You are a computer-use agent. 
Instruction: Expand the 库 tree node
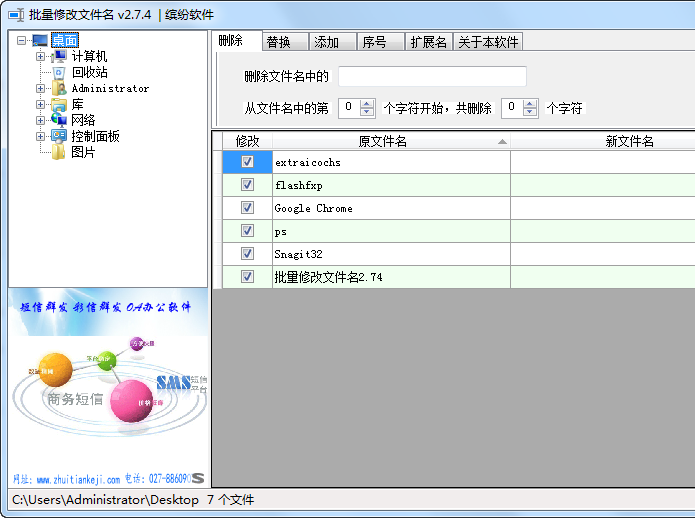(40, 104)
